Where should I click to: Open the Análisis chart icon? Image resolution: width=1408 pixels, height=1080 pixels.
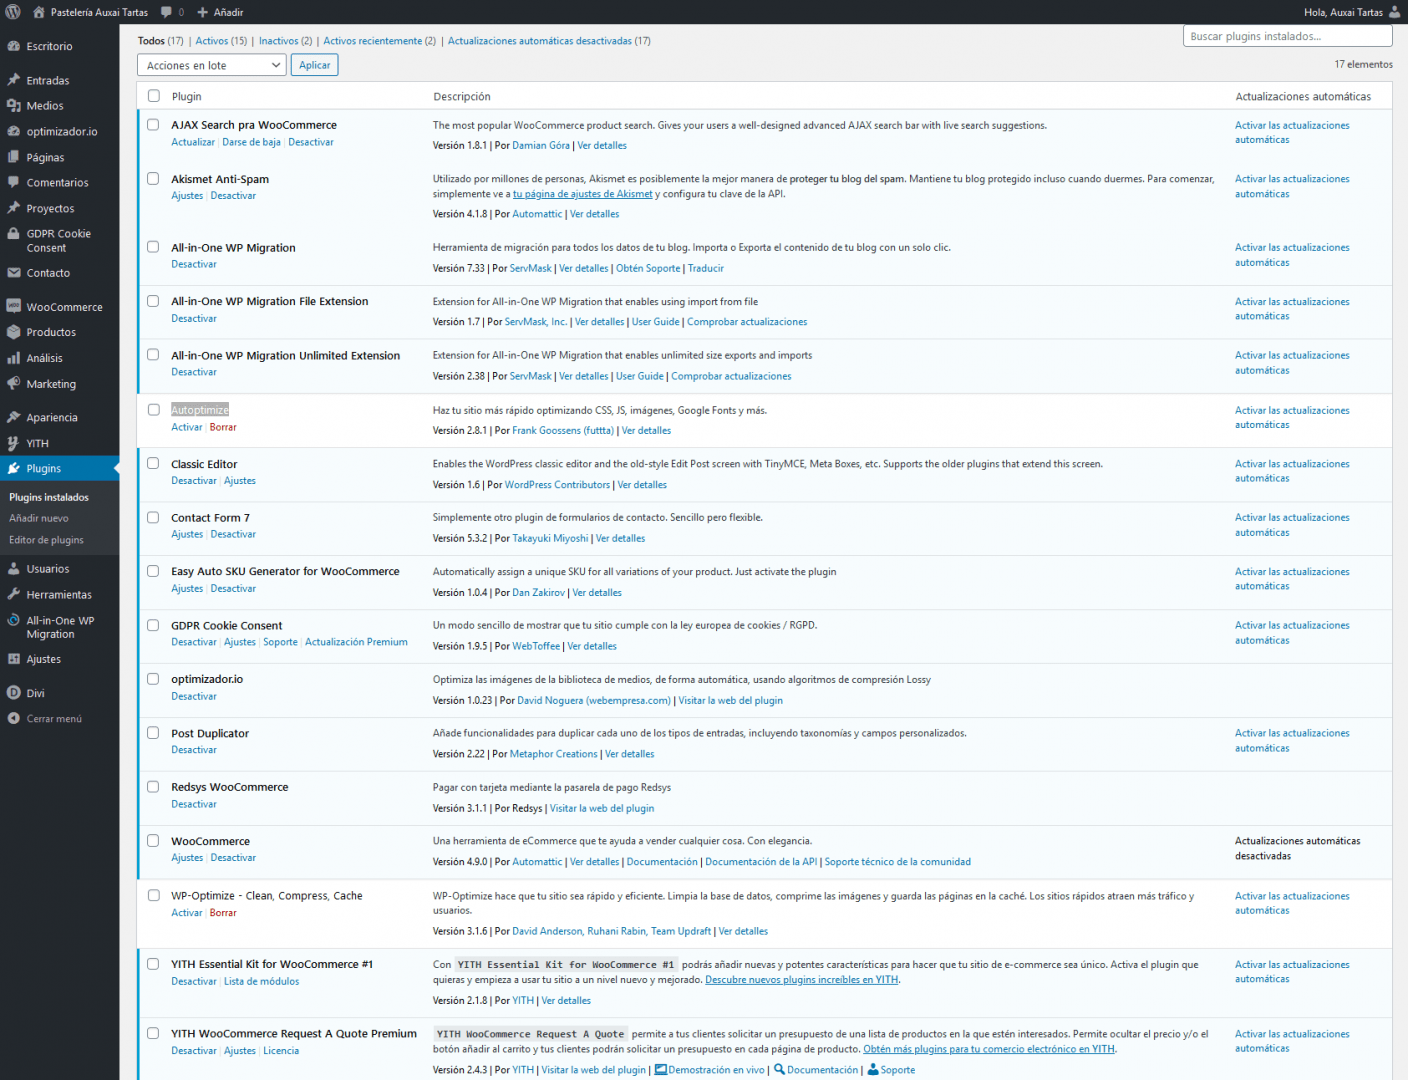point(13,358)
